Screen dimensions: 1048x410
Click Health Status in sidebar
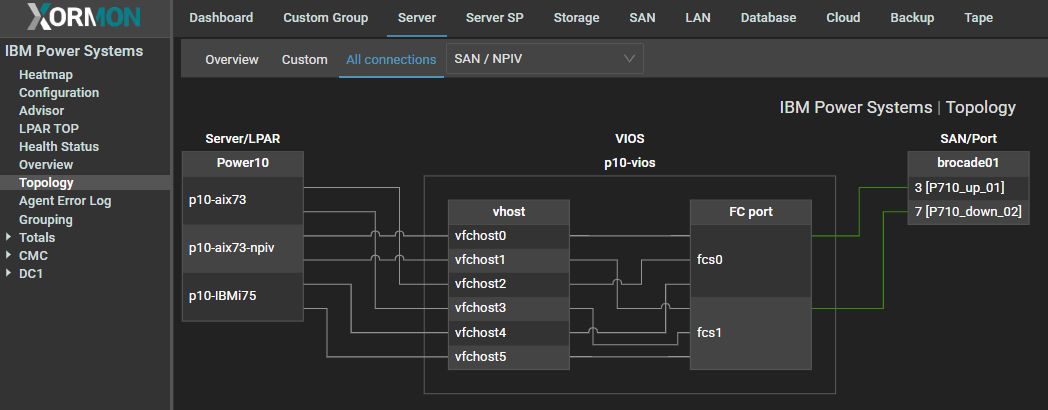coord(59,147)
